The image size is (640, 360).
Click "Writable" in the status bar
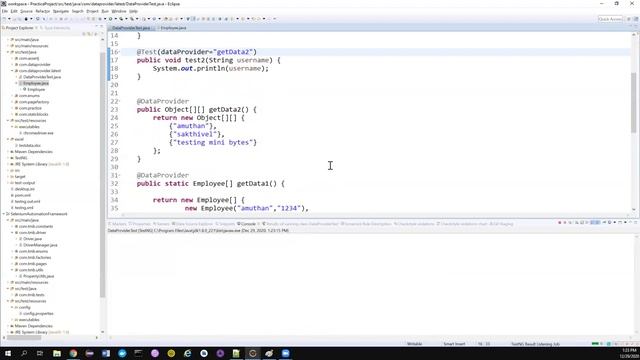[414, 344]
